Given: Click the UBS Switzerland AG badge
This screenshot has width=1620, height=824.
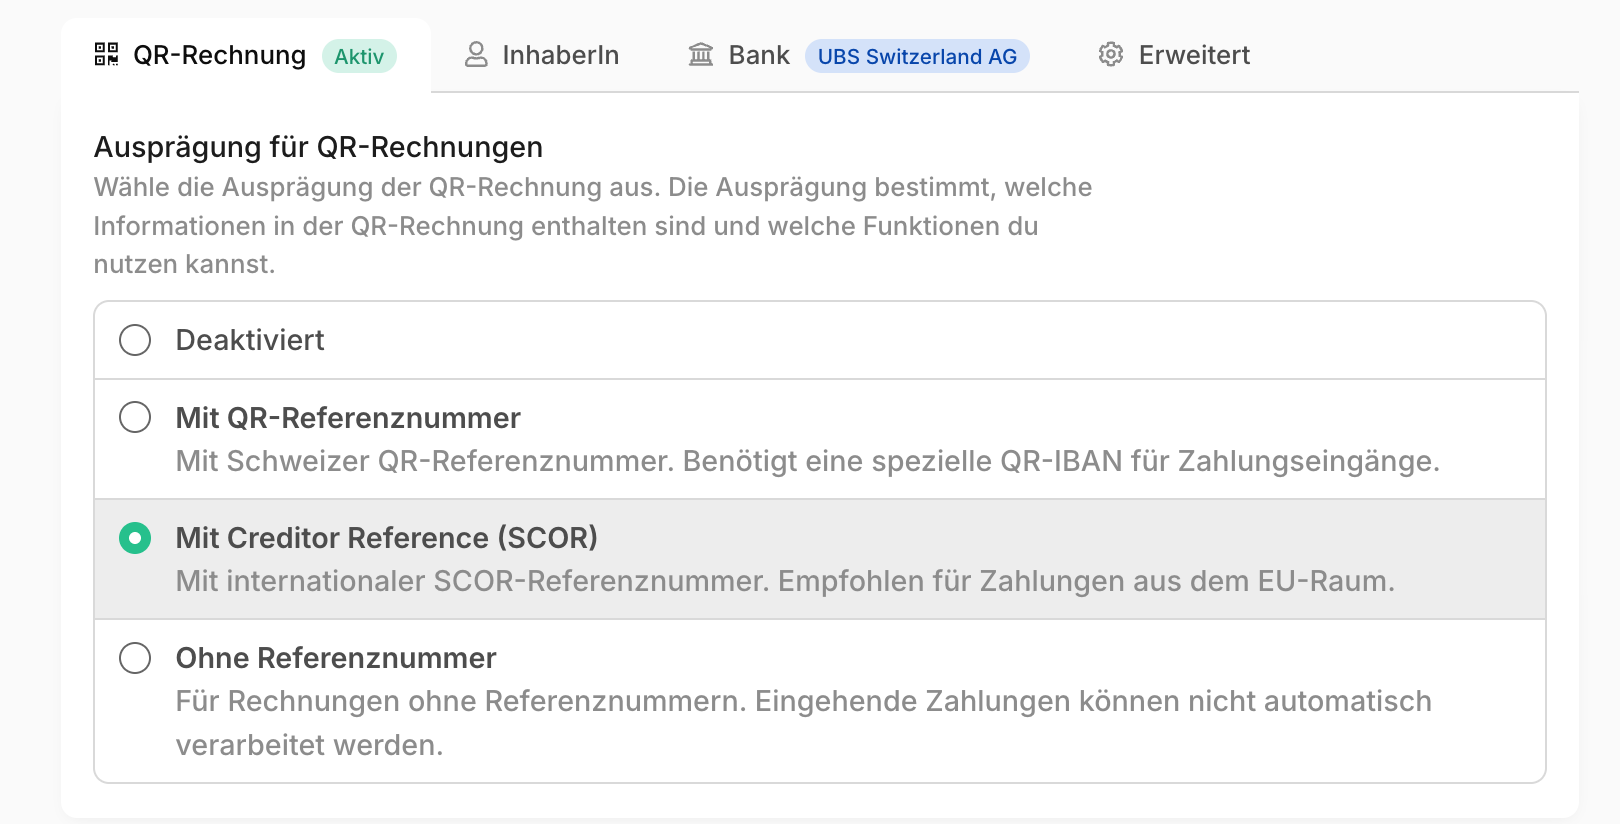Looking at the screenshot, I should [x=917, y=56].
